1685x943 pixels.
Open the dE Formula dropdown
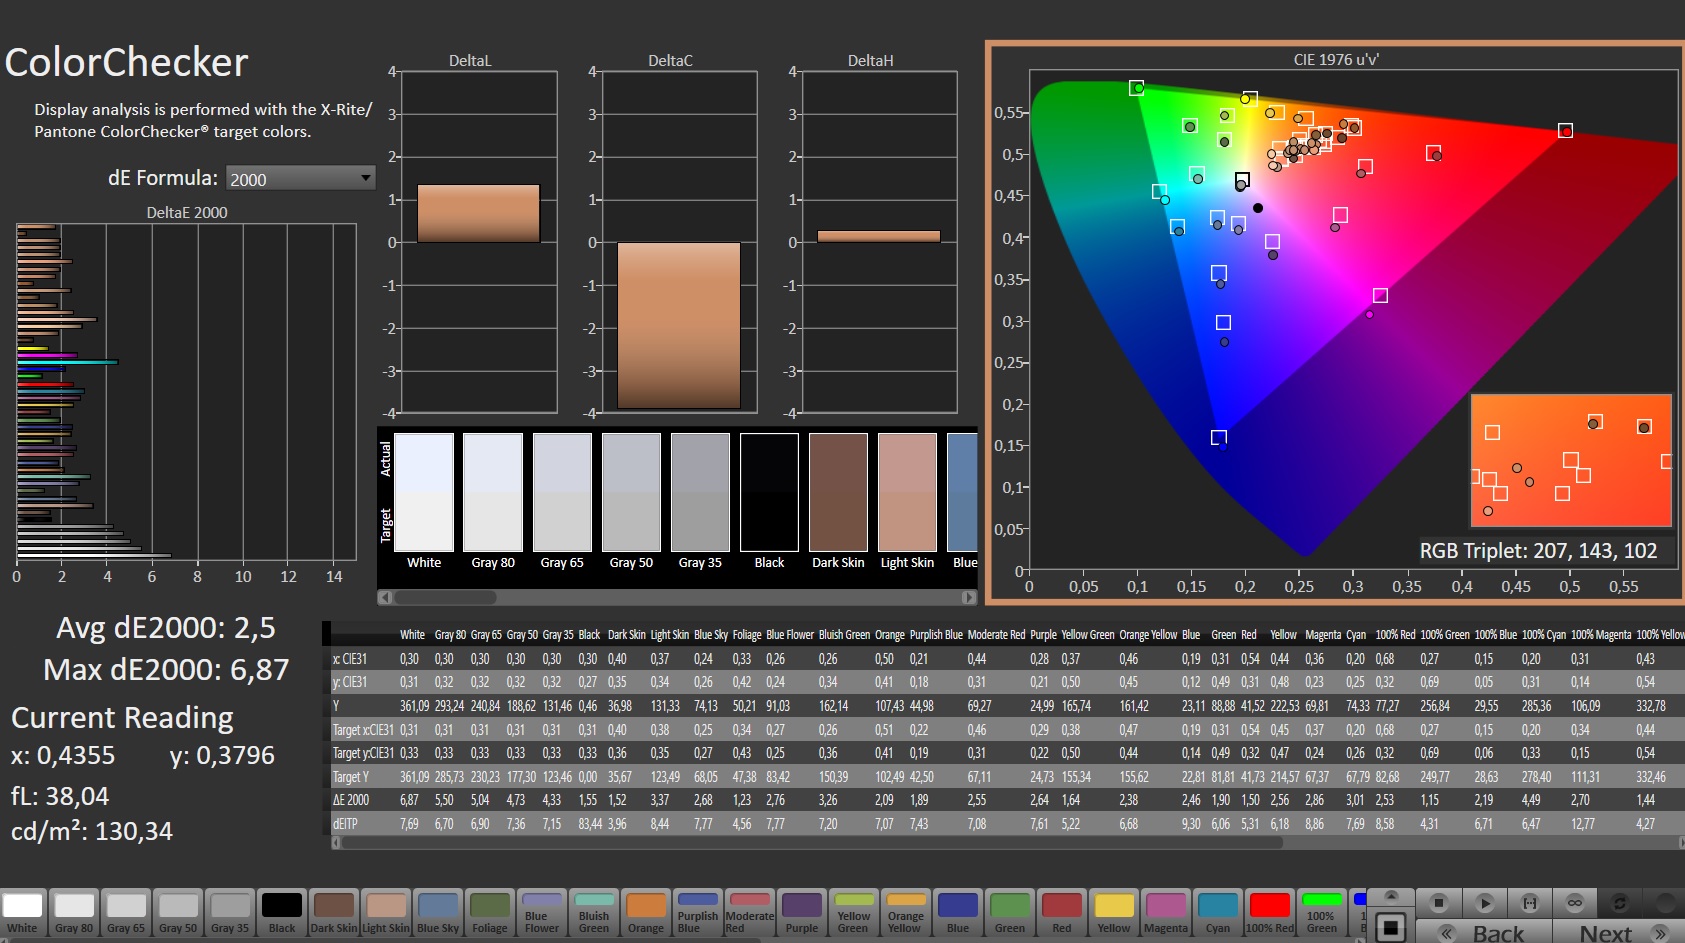click(x=300, y=179)
